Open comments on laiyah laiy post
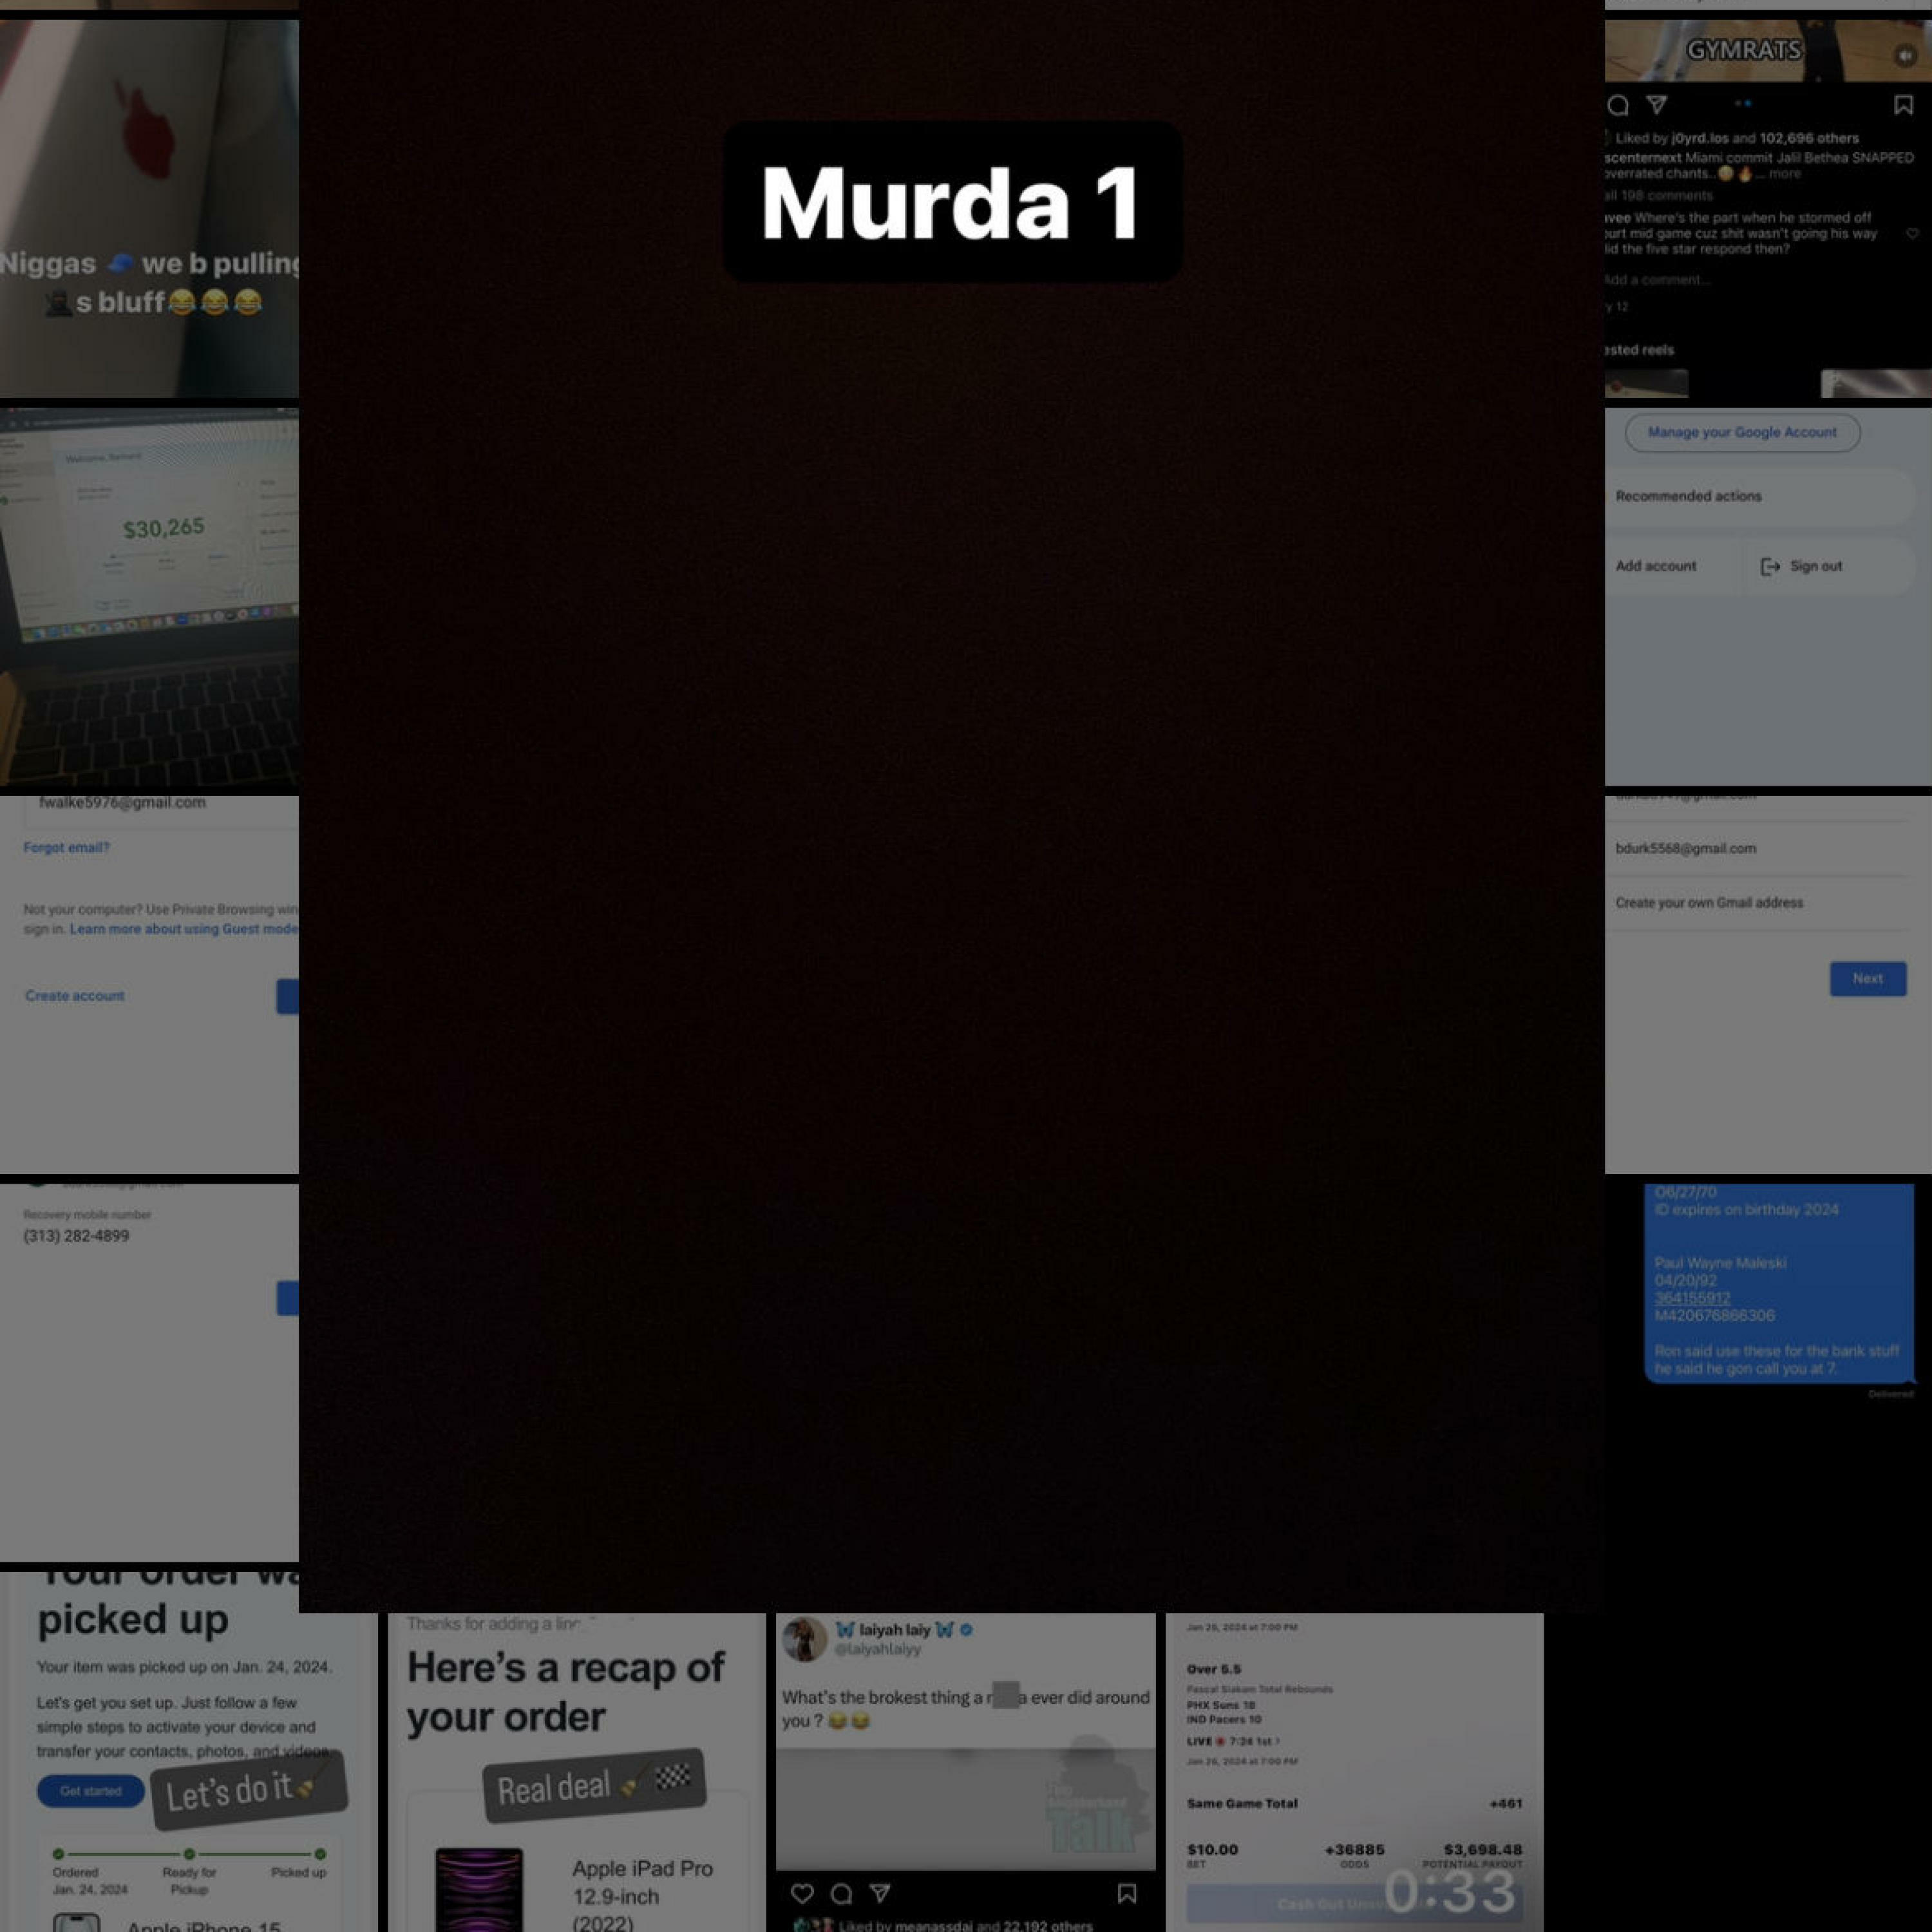Viewport: 1932px width, 1932px height. click(842, 1893)
